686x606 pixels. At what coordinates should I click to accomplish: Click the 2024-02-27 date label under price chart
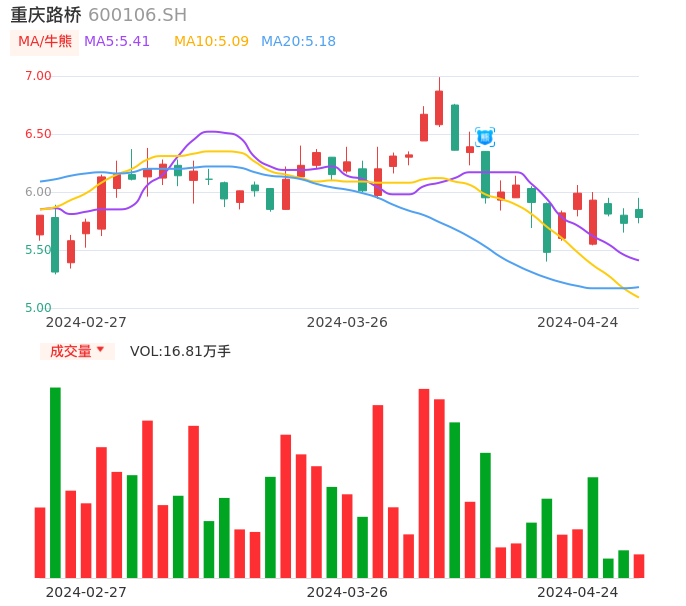point(86,322)
